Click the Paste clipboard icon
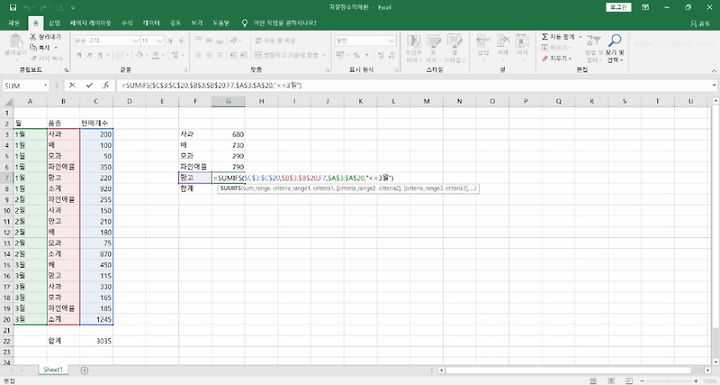 [16, 41]
